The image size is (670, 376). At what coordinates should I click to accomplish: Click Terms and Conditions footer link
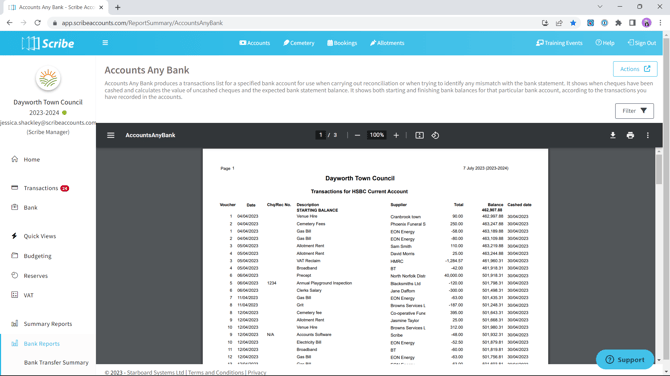click(215, 373)
